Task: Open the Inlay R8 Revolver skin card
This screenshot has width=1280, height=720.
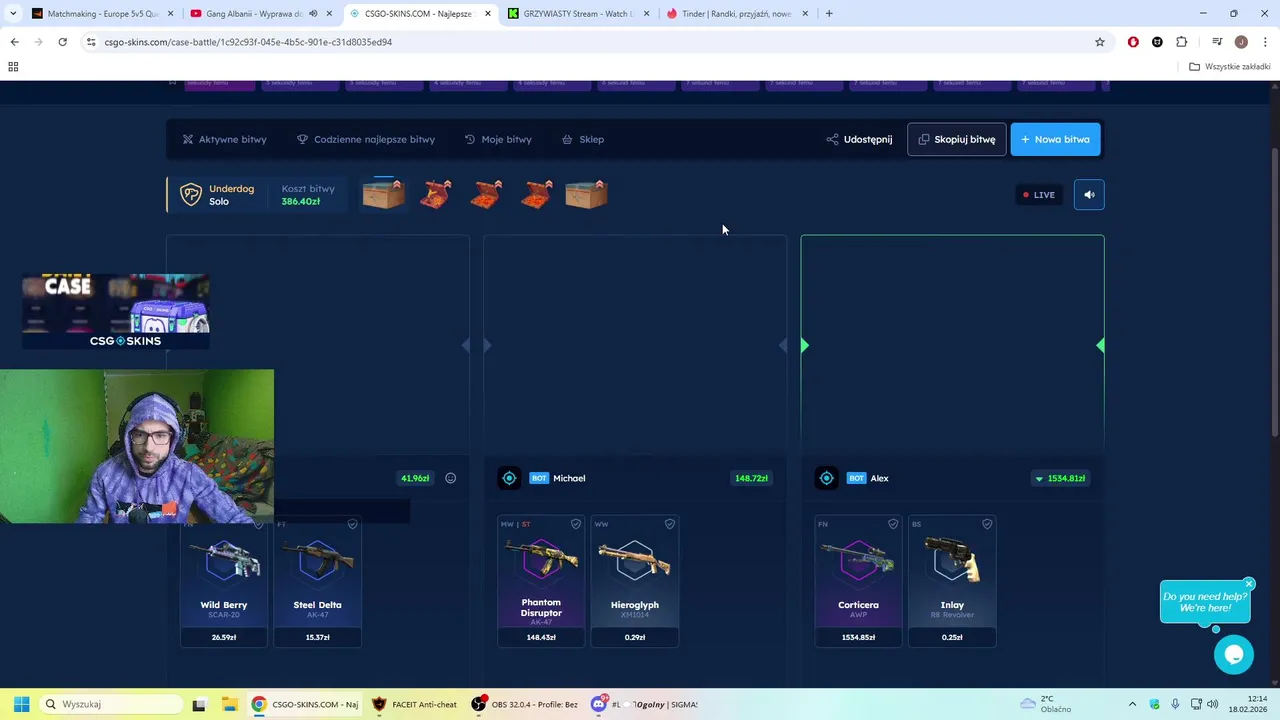Action: (x=952, y=582)
